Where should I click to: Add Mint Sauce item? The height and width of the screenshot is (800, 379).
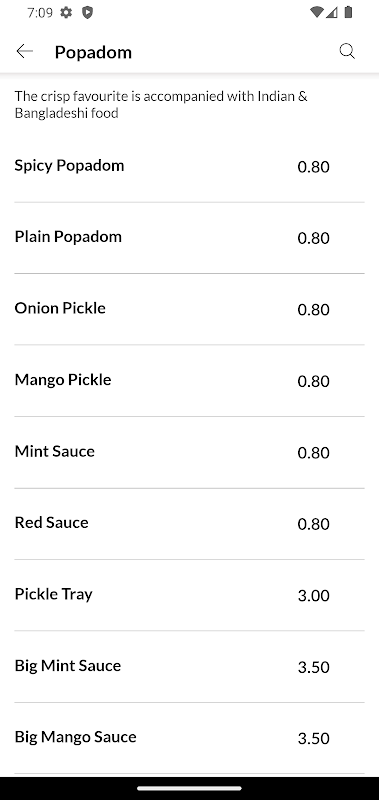point(189,453)
